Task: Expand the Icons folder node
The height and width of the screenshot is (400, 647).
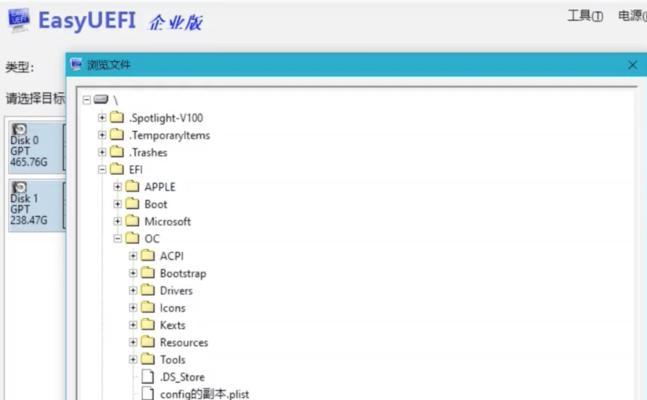Action: tap(133, 308)
